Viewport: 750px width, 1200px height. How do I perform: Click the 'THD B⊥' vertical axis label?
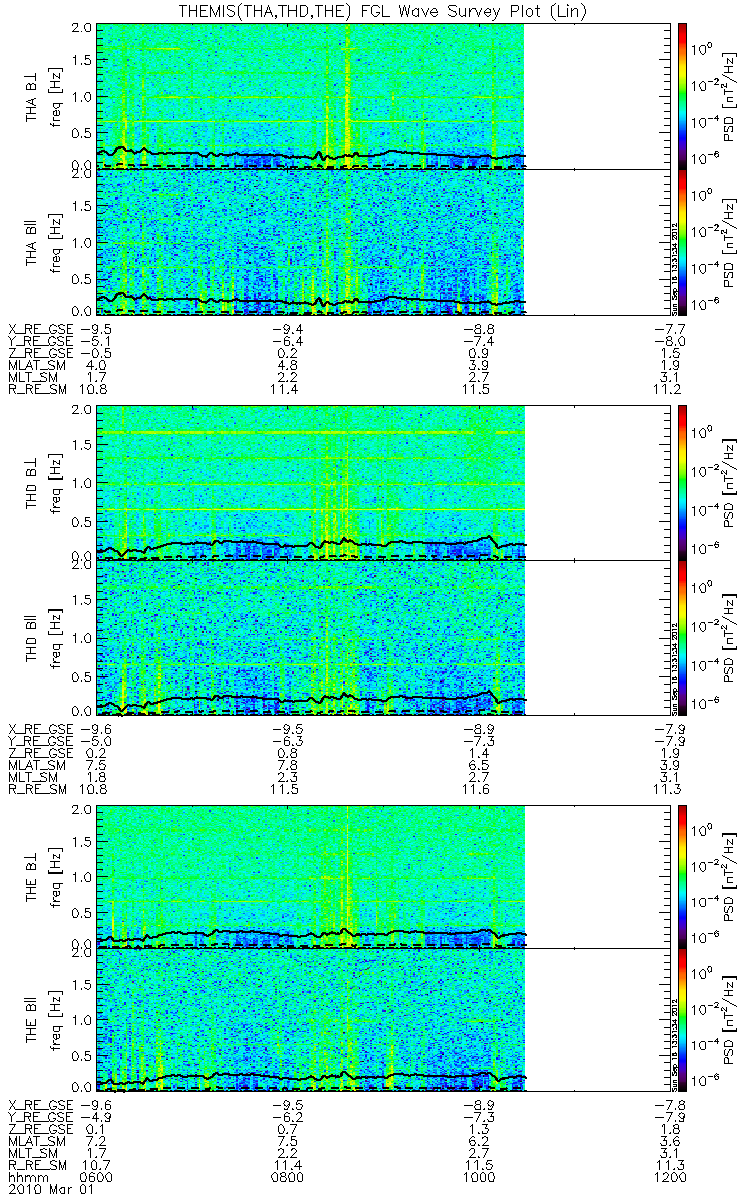click(32, 483)
